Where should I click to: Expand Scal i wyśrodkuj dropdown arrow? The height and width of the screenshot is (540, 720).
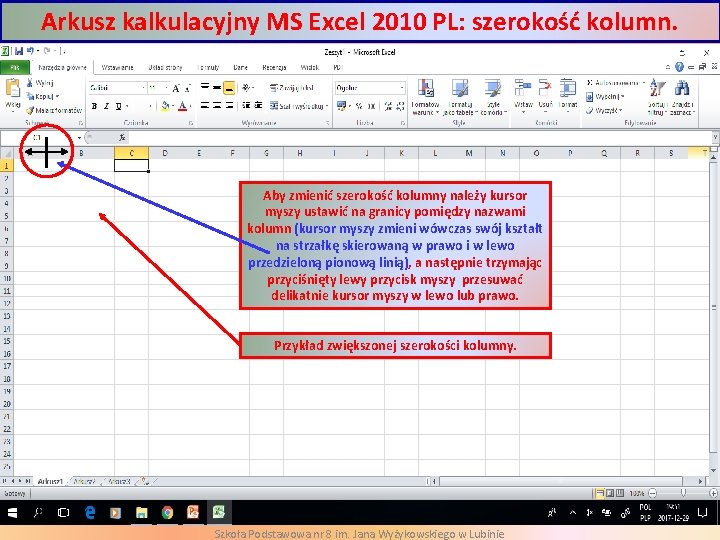327,106
